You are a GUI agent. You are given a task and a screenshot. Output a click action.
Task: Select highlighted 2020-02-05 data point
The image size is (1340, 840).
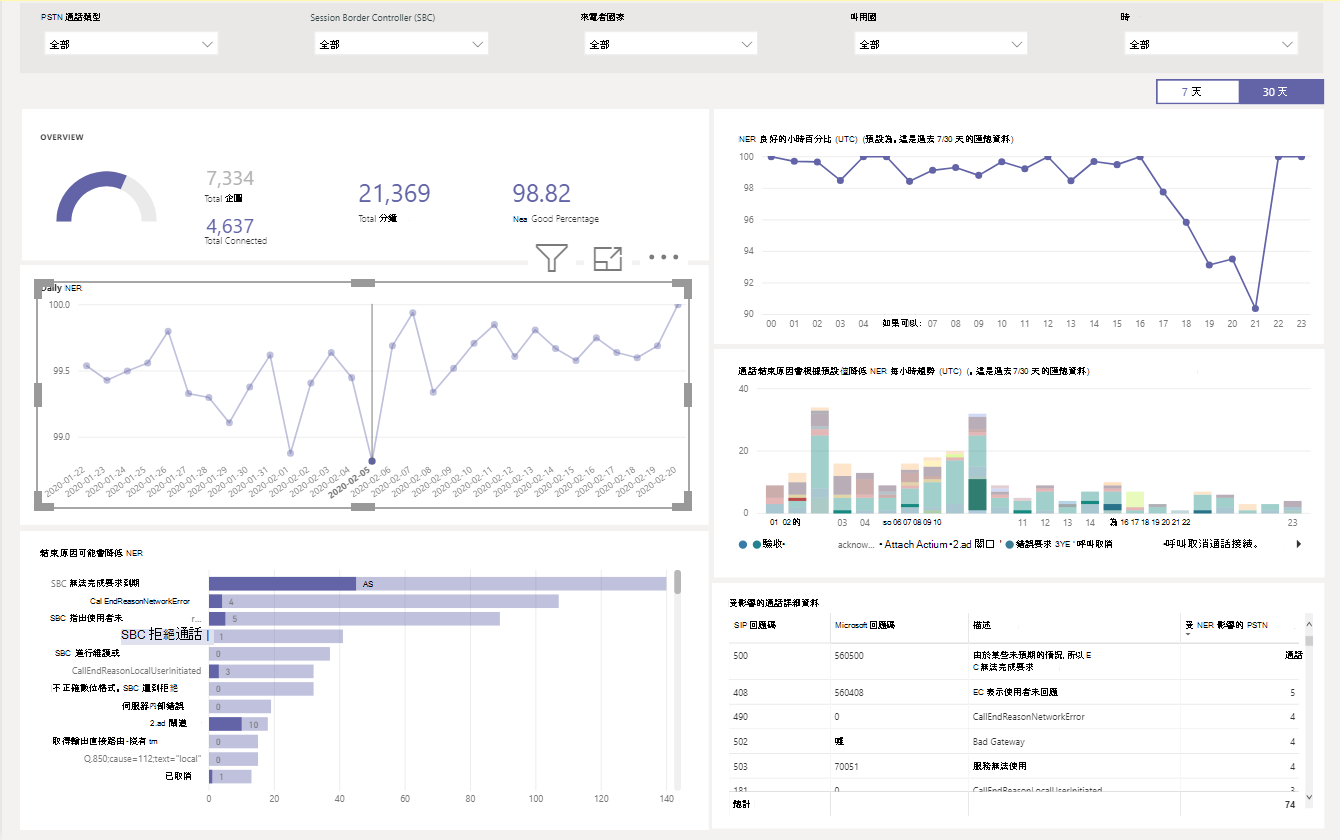[372, 461]
